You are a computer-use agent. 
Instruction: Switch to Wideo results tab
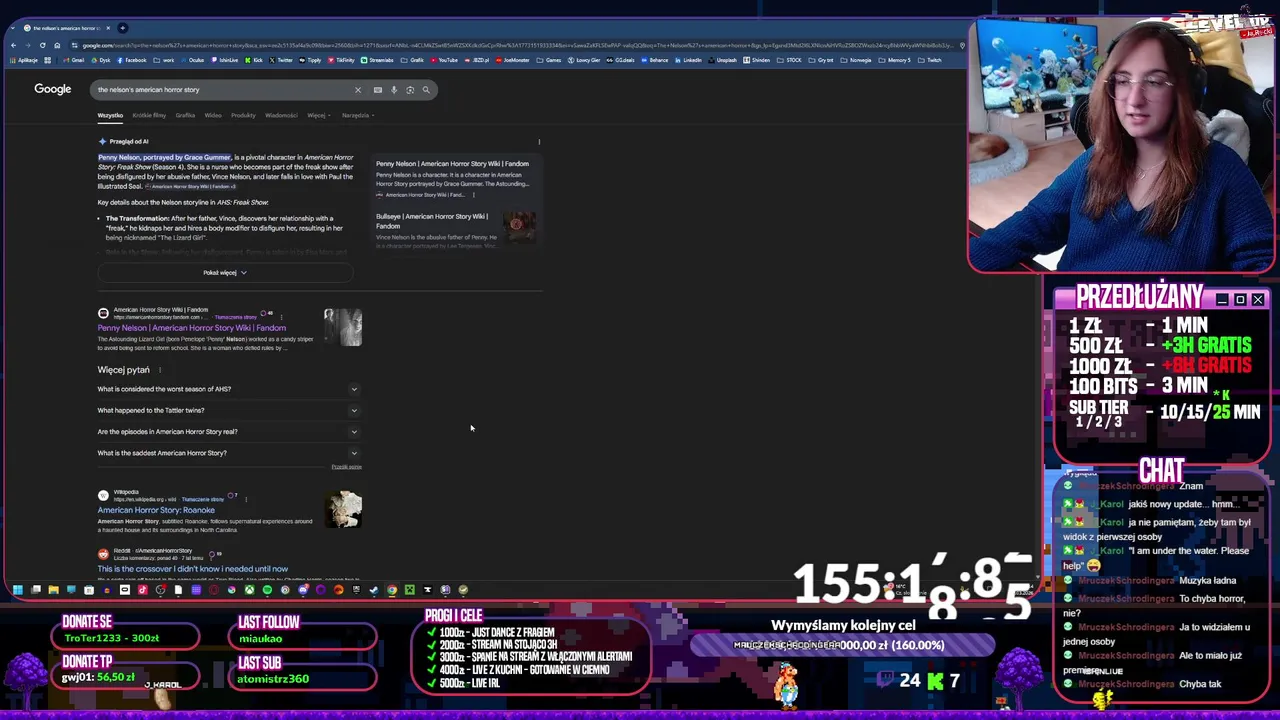(x=213, y=115)
